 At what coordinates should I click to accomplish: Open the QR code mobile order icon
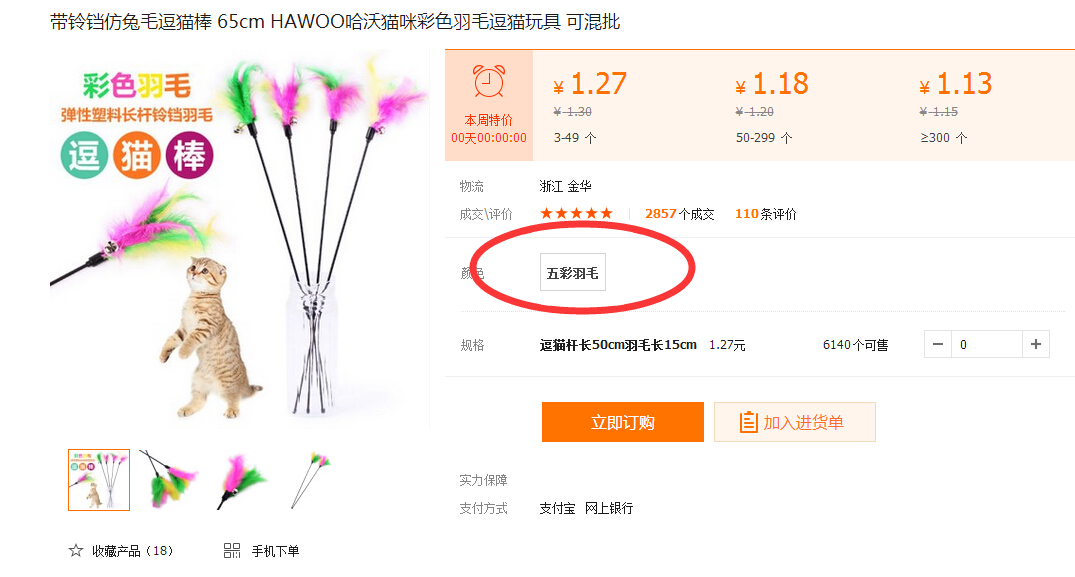point(232,550)
